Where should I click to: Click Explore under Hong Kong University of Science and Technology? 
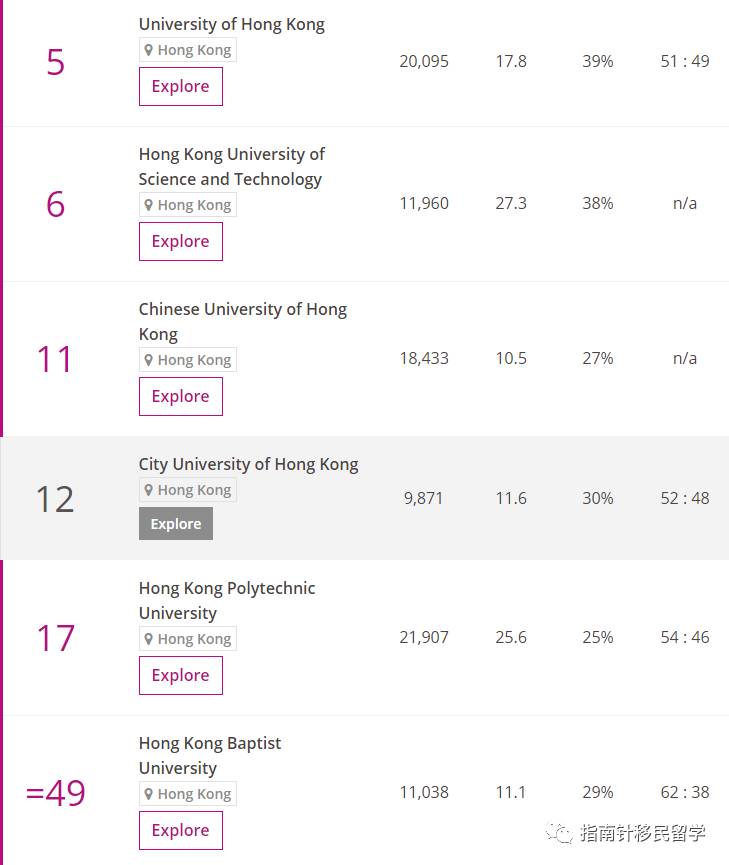click(180, 242)
